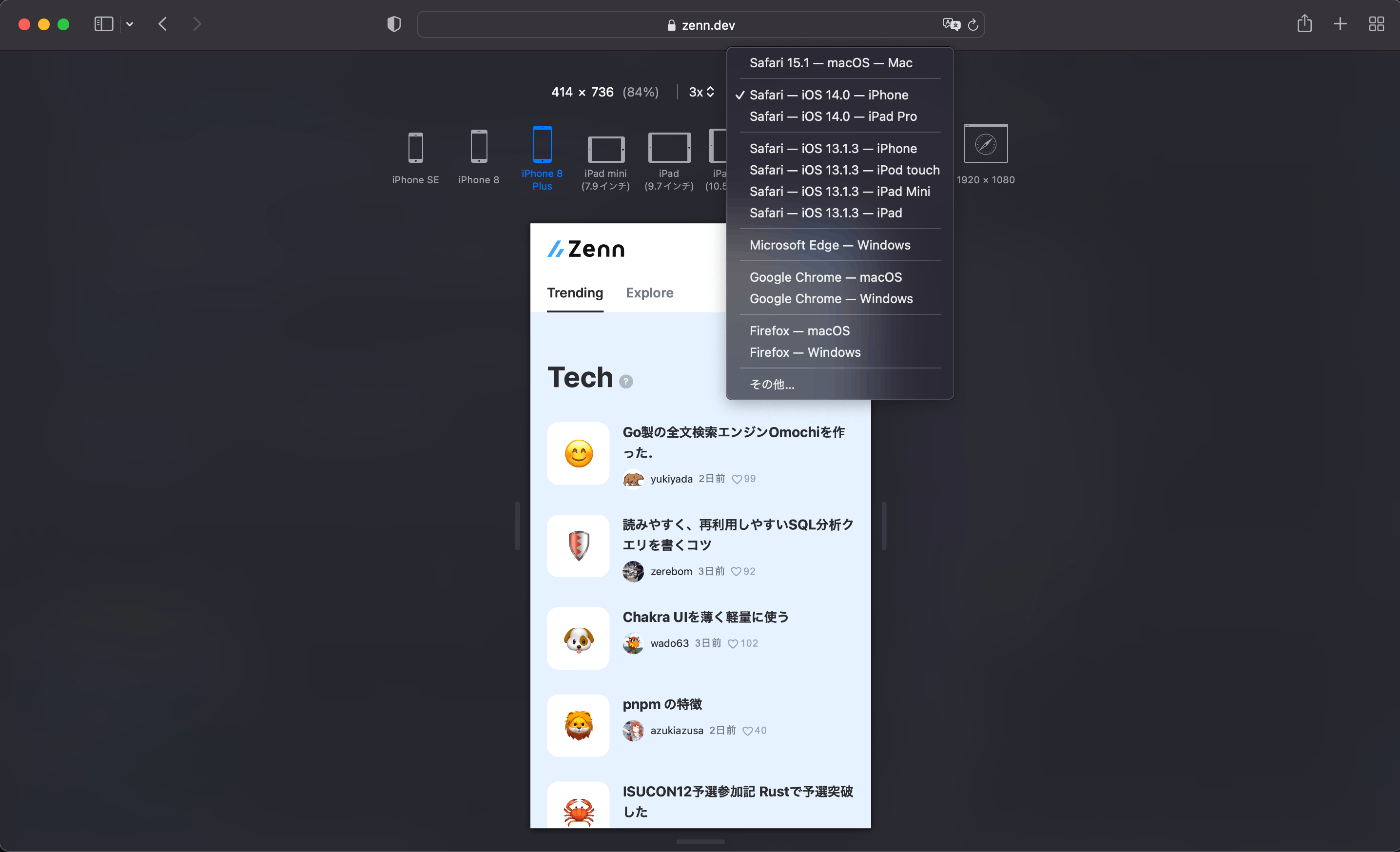The width and height of the screenshot is (1400, 852).
Task: Open the 3x pixel ratio dropdown
Action: [702, 92]
